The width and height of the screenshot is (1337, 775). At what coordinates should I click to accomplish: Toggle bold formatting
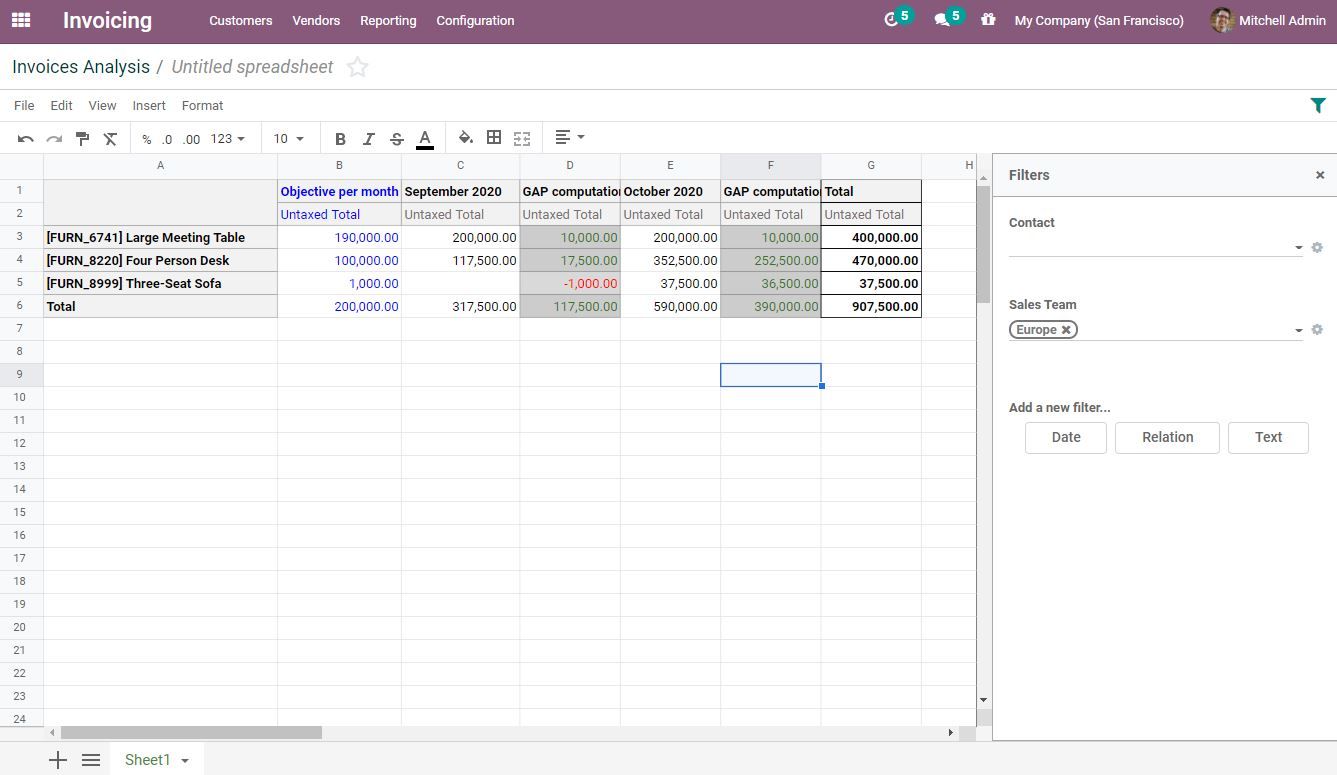tap(340, 138)
